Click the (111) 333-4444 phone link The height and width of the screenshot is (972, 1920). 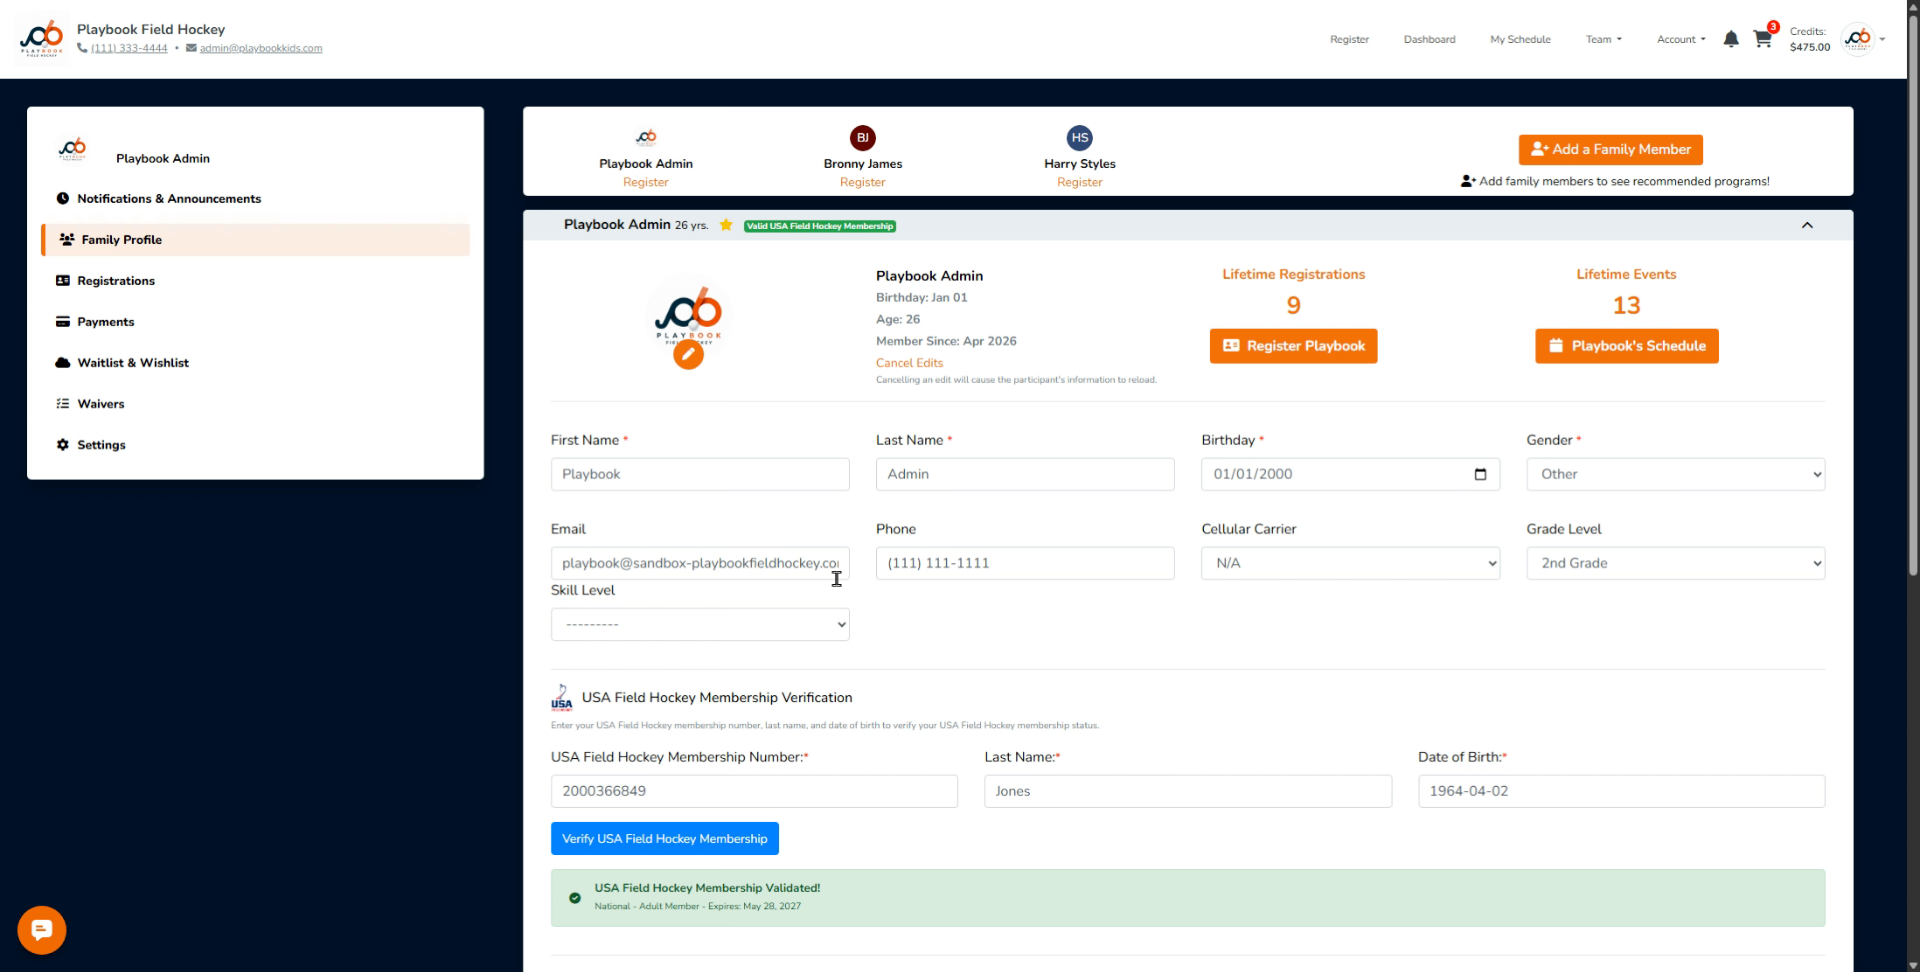pyautogui.click(x=129, y=48)
